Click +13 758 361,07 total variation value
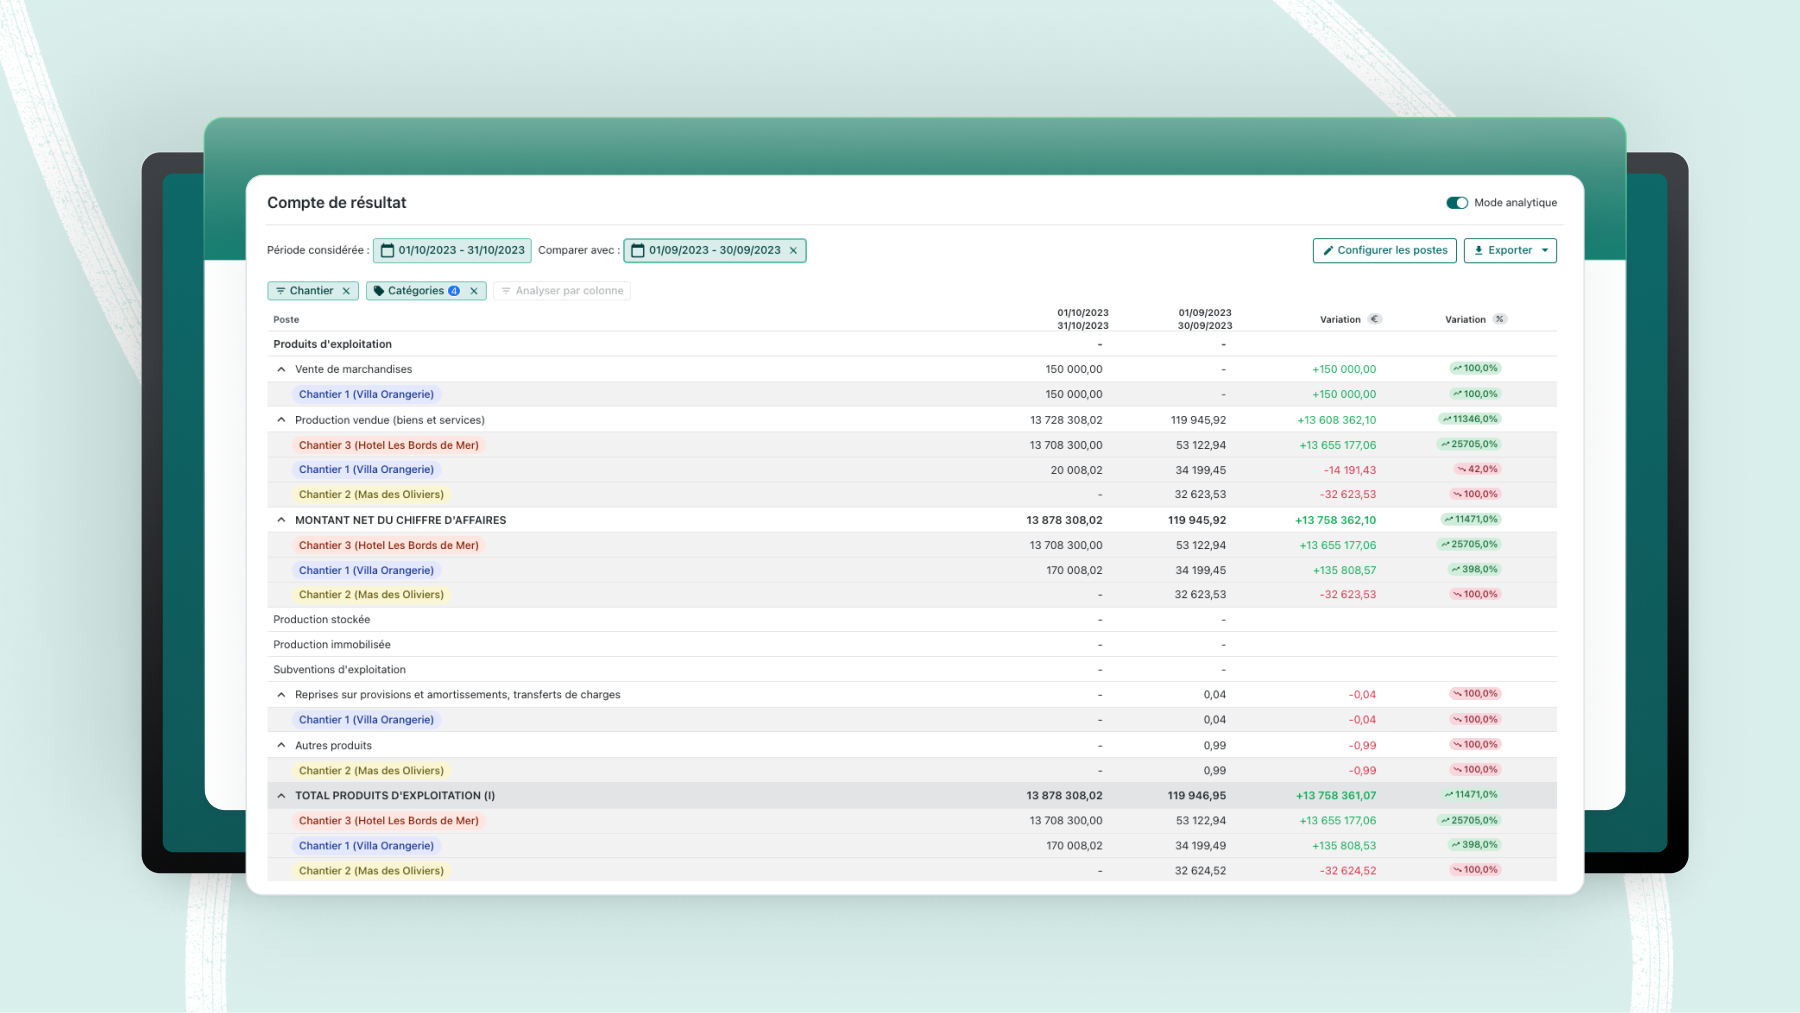Screen dimensions: 1800x1013 [x=1336, y=796]
